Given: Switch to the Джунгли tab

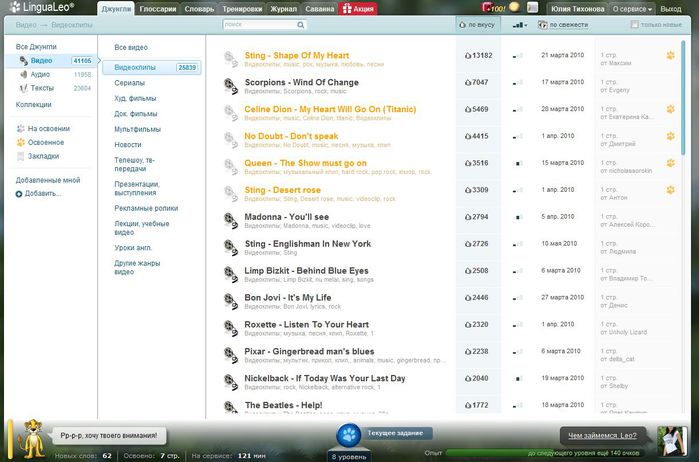Looking at the screenshot, I should click(116, 8).
